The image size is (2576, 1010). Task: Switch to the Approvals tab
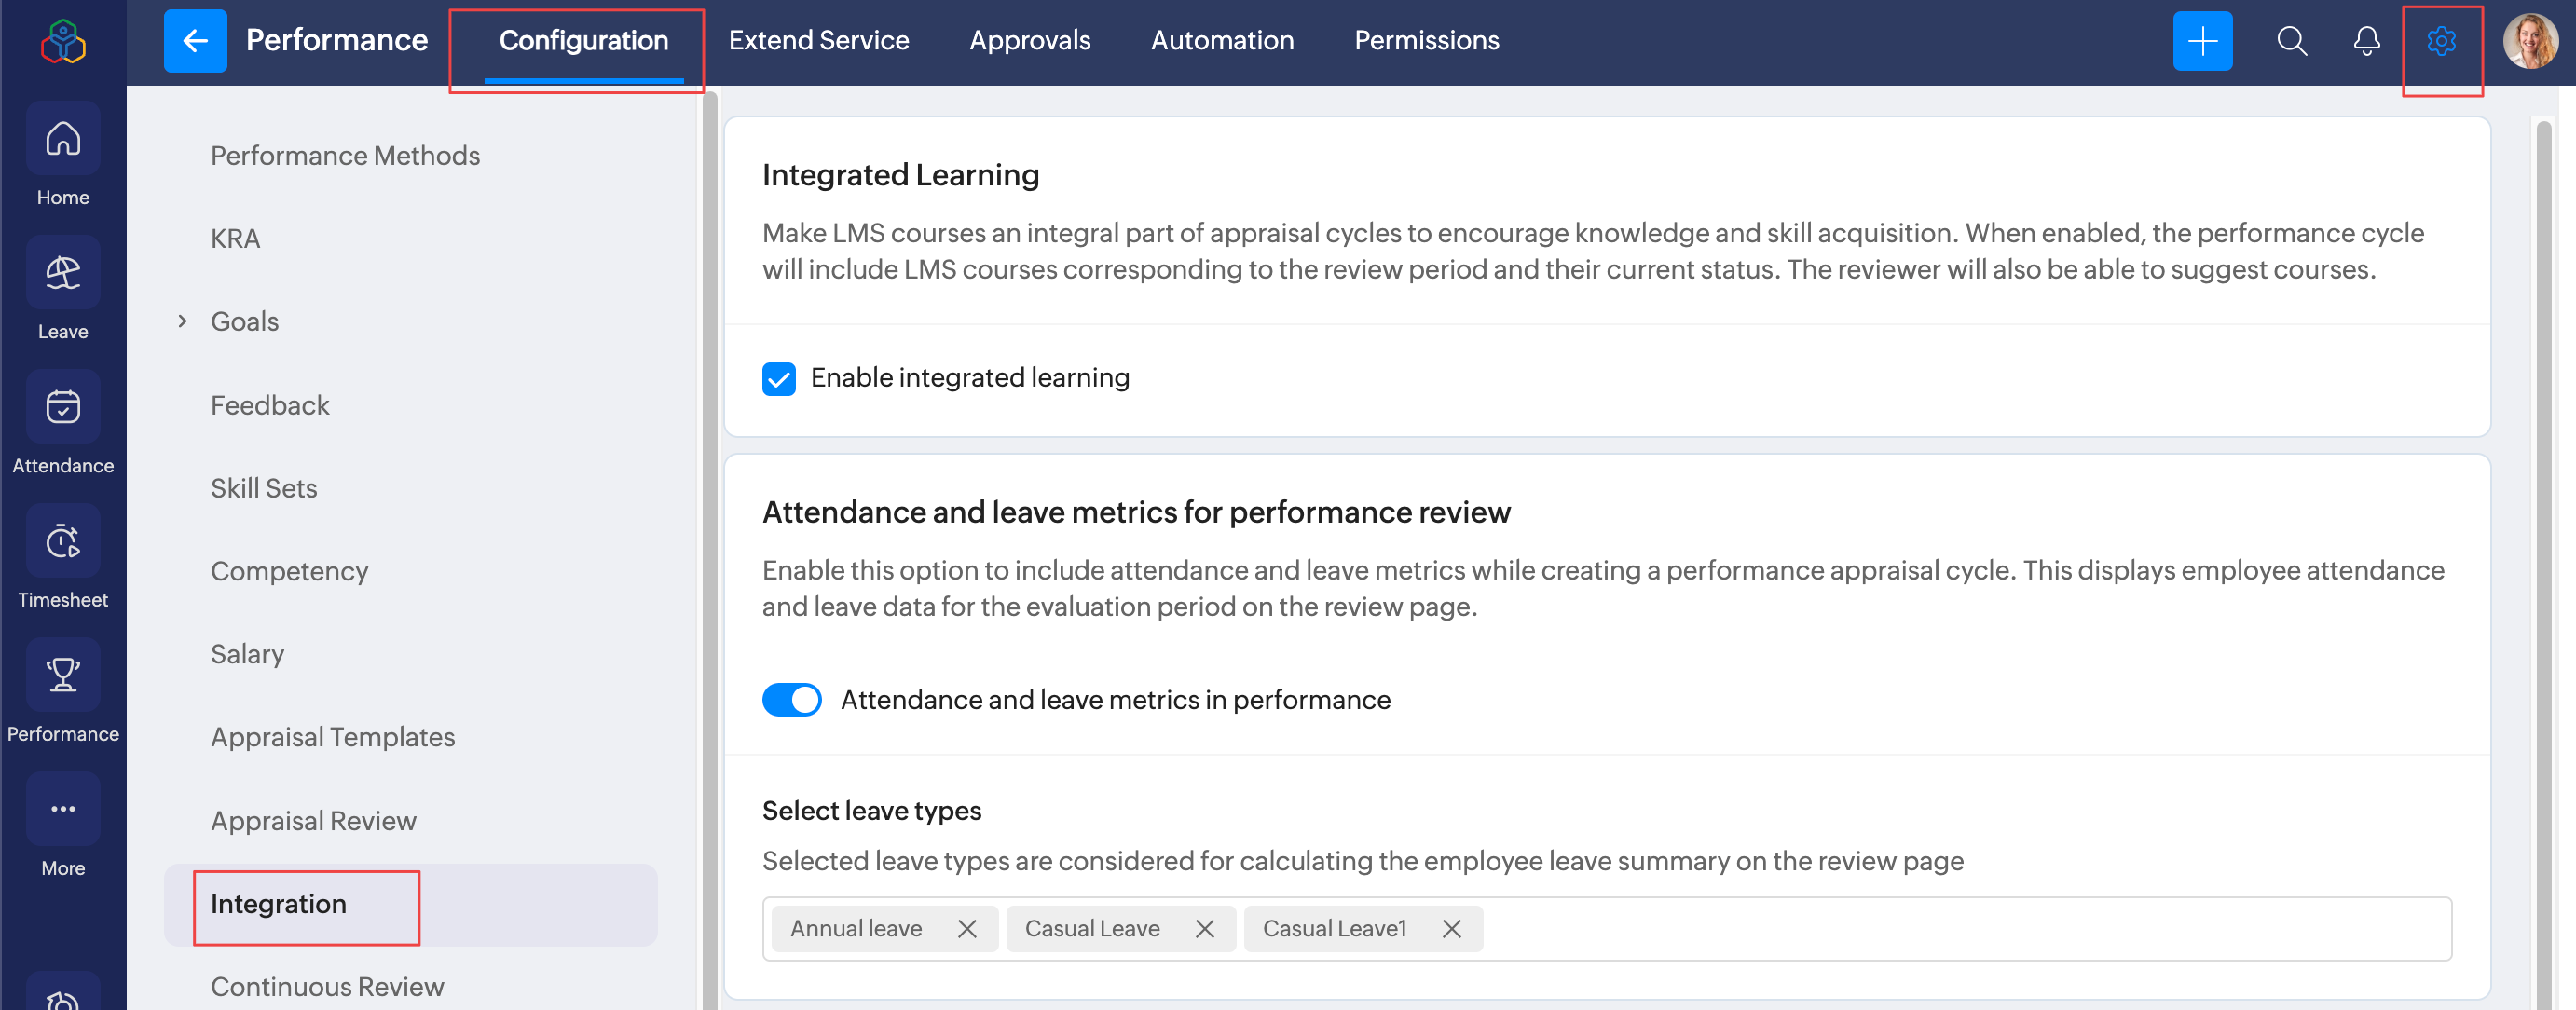pos(1030,41)
